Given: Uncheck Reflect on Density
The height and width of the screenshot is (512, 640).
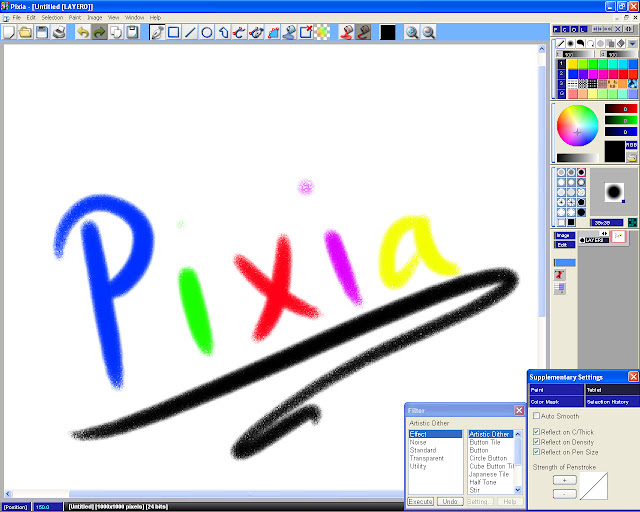Looking at the screenshot, I should tap(537, 442).
